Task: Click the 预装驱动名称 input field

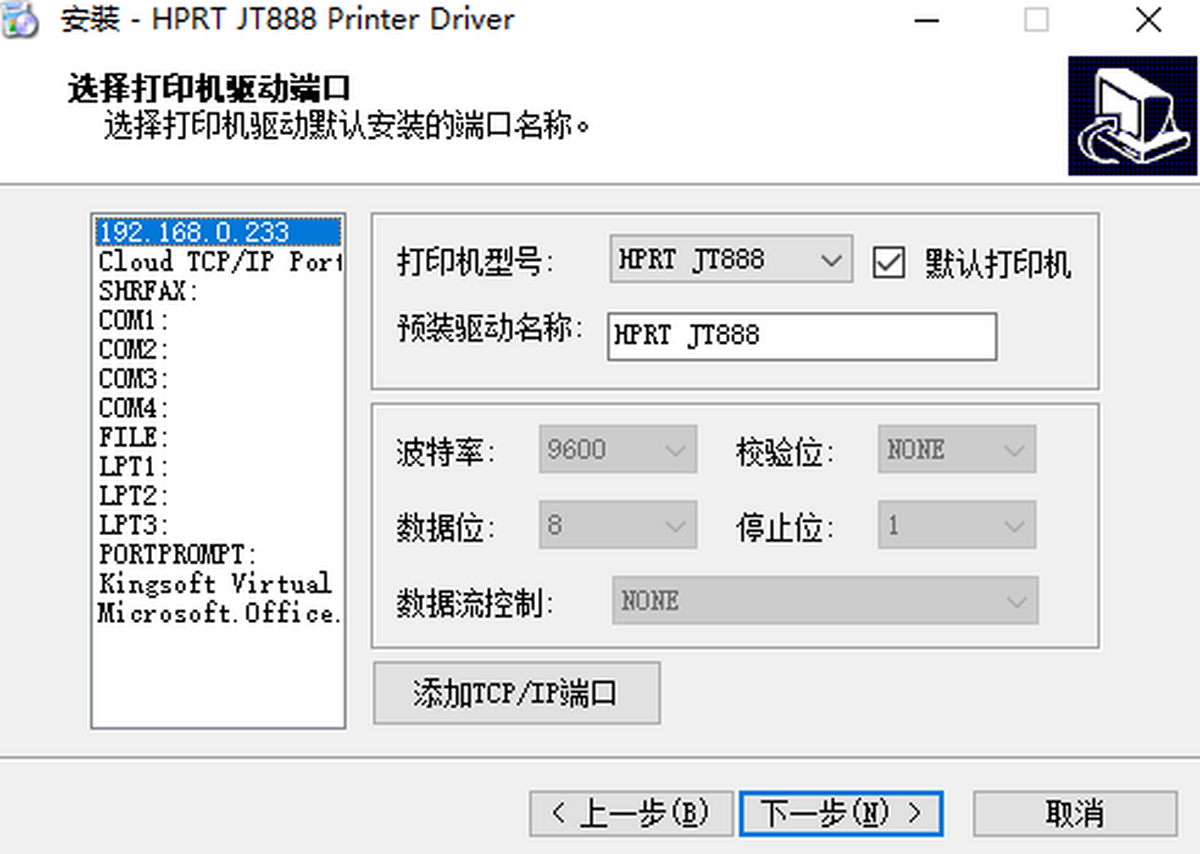Action: 802,336
